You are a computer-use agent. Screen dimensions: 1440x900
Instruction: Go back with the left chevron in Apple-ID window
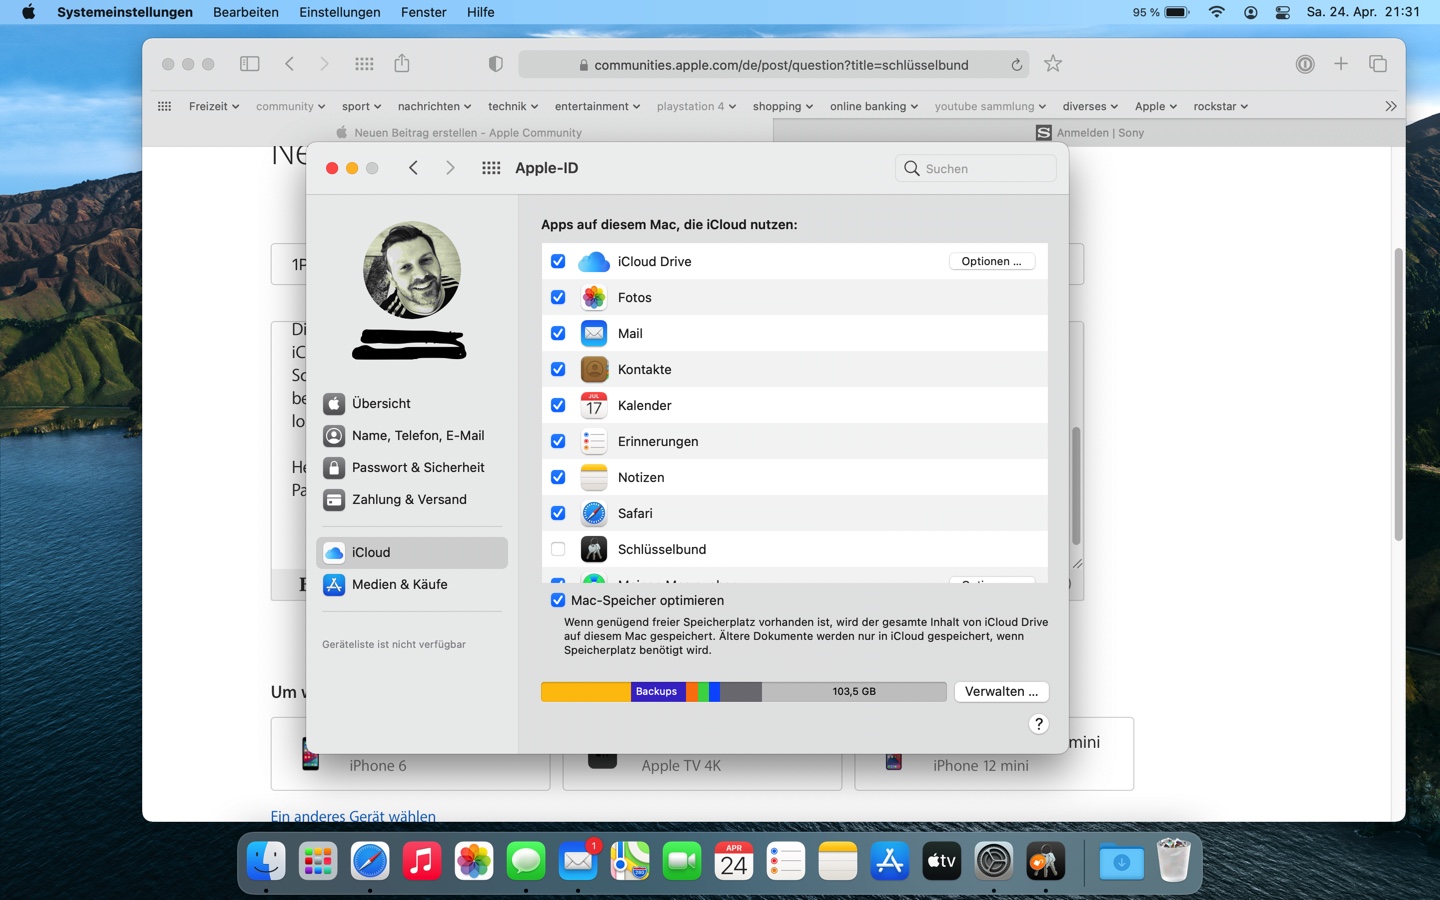point(413,168)
